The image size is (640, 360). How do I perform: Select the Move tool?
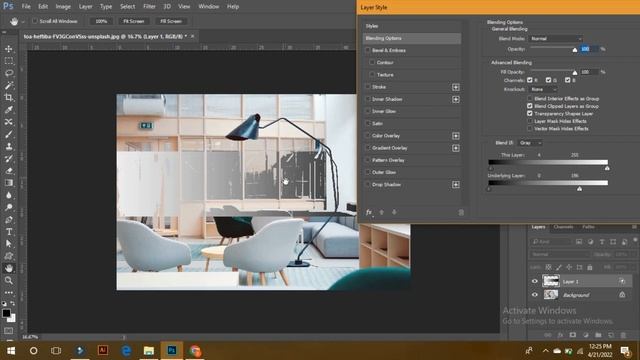[x=9, y=49]
